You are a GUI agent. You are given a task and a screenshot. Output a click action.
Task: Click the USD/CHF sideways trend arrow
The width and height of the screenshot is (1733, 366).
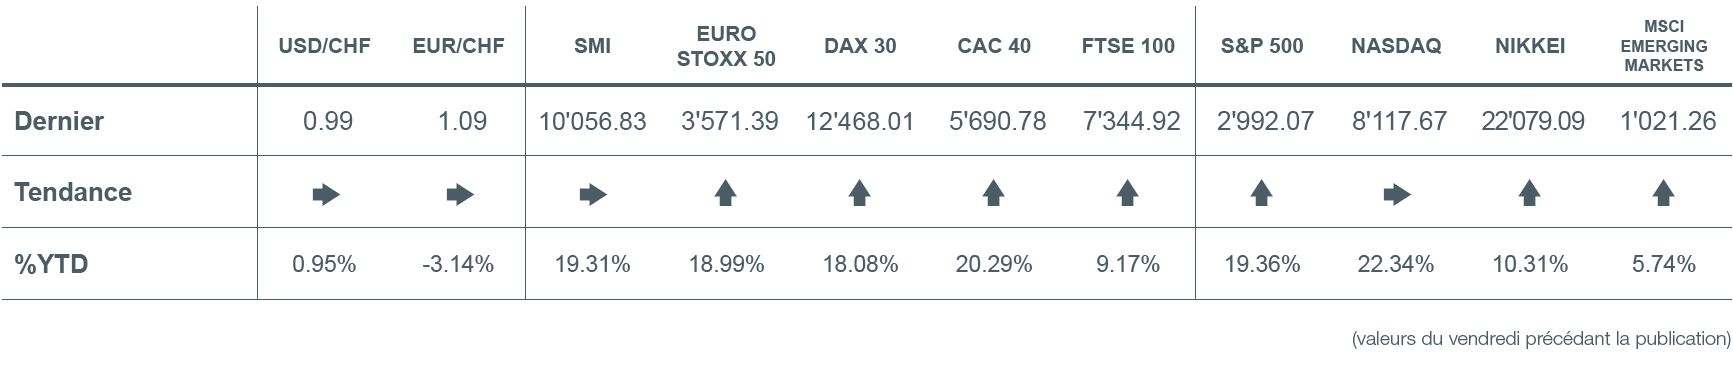326,194
